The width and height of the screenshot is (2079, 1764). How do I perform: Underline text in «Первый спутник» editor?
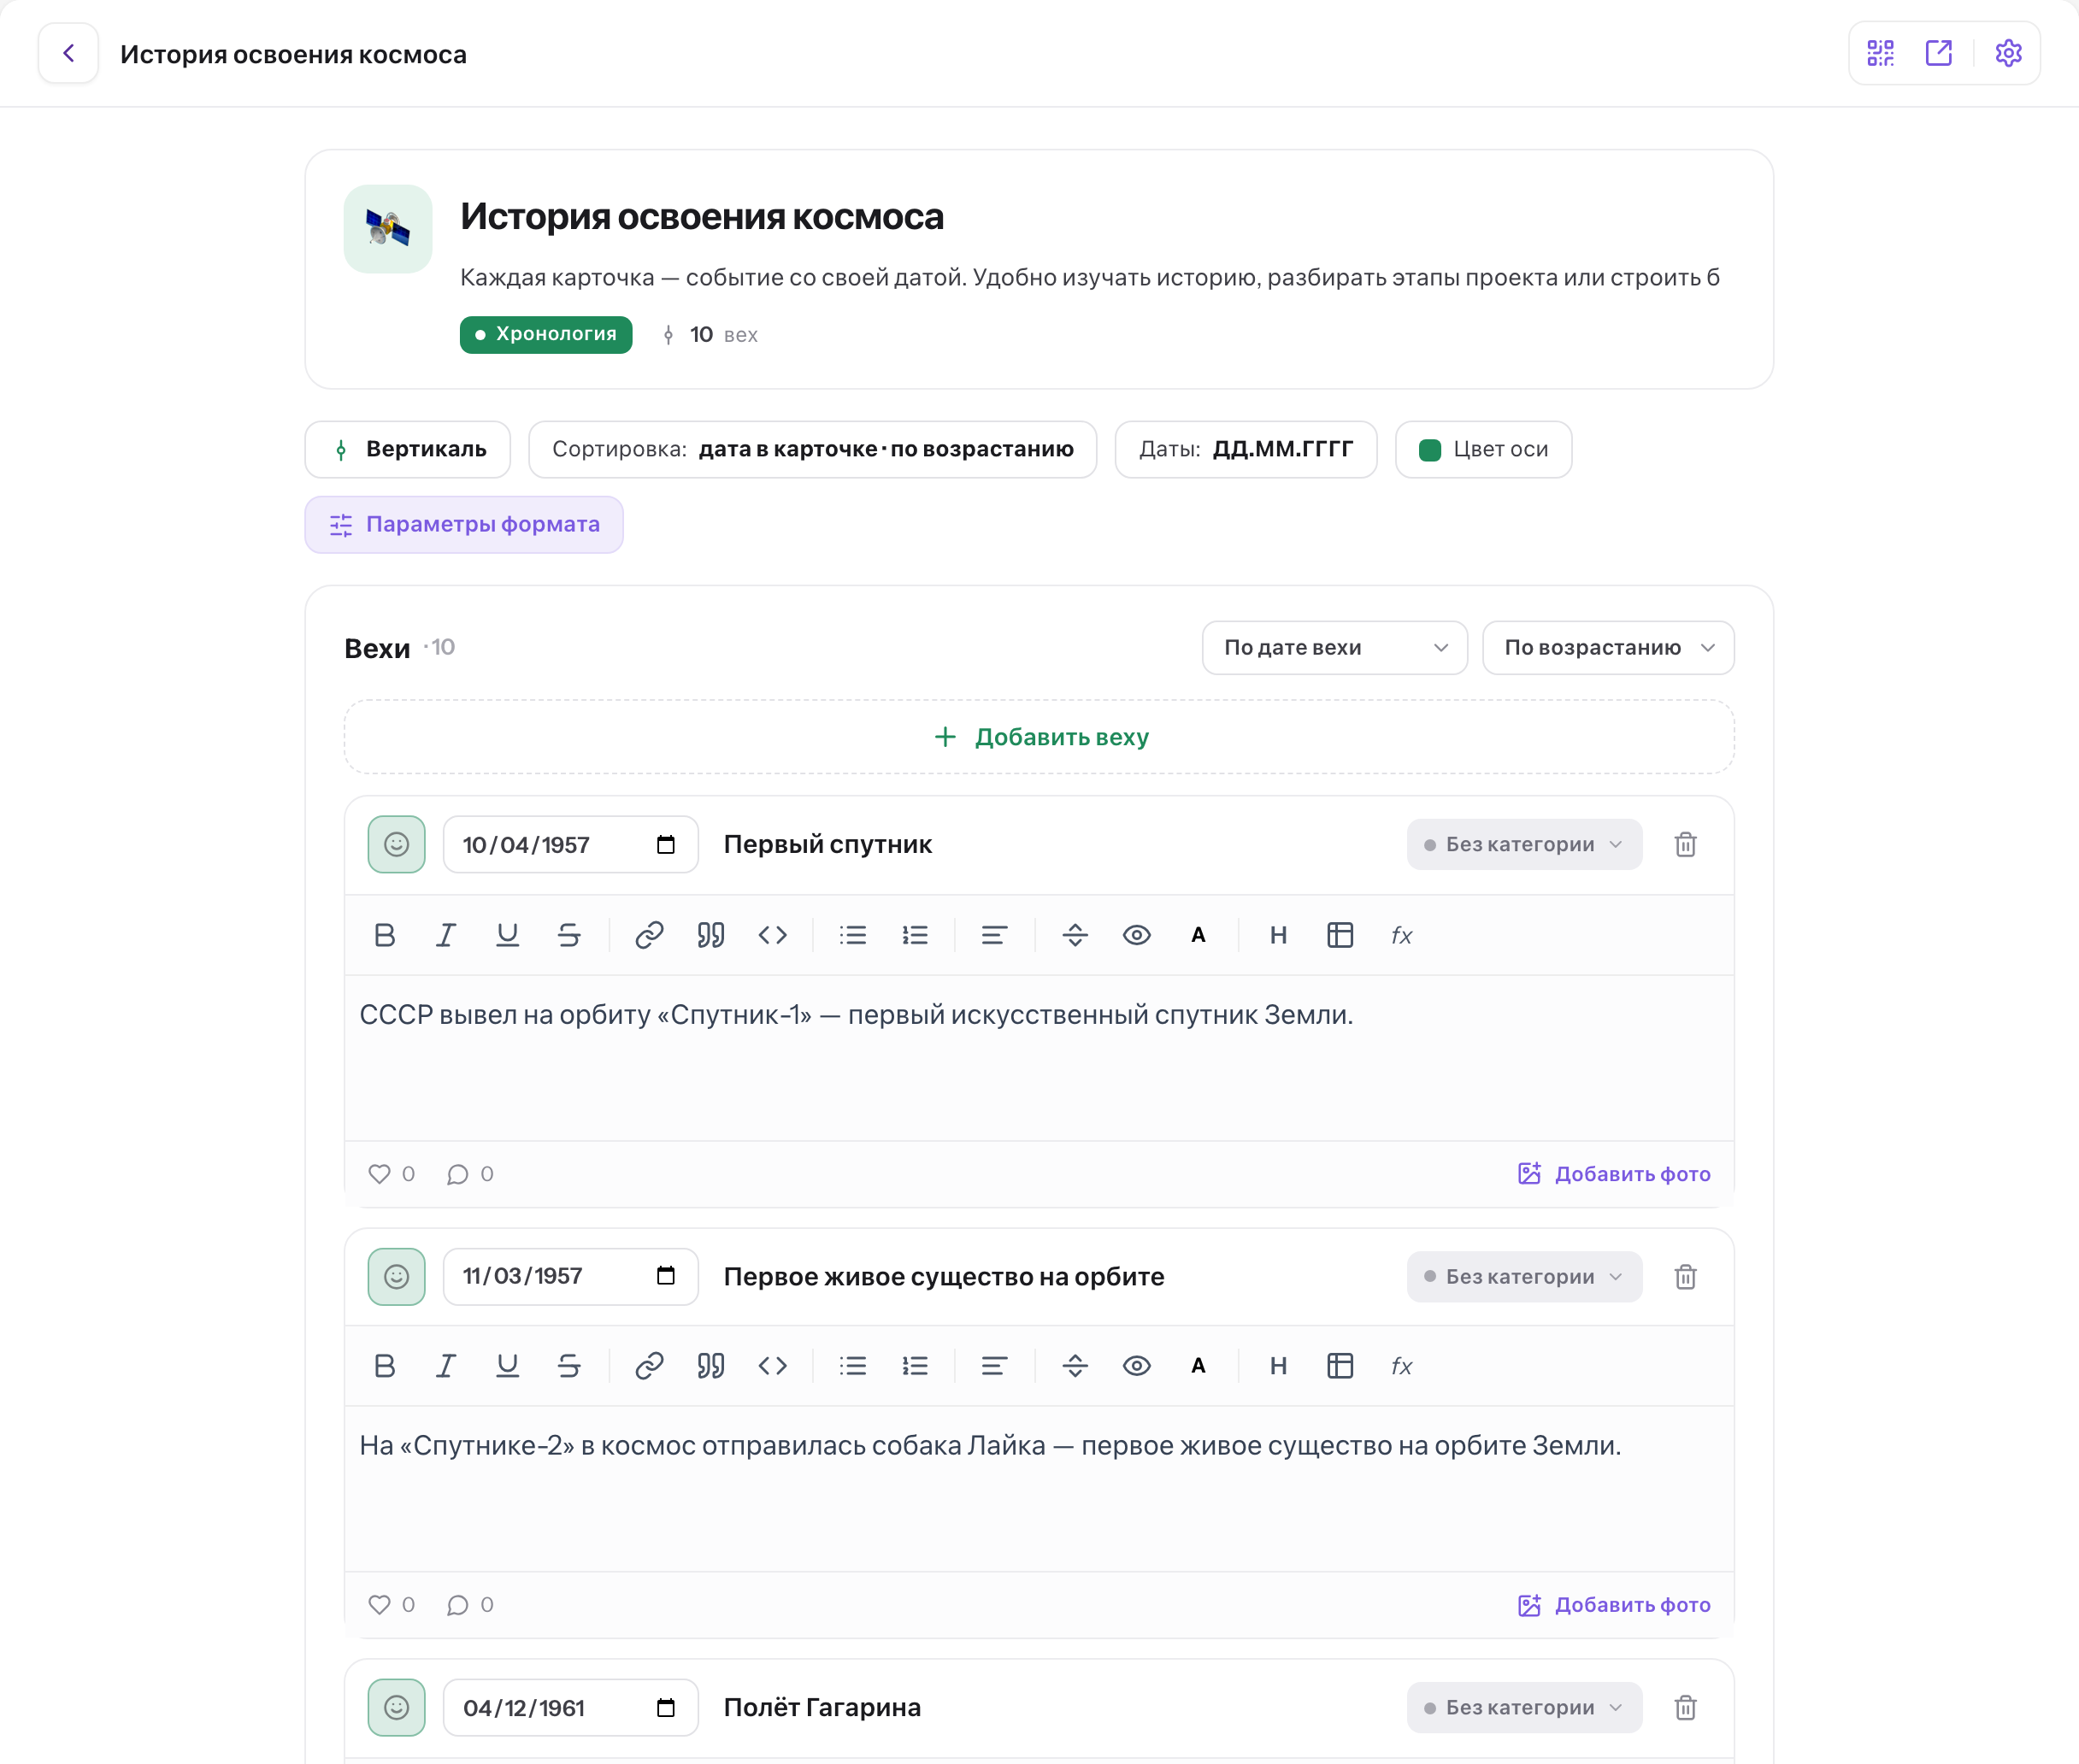[x=507, y=935]
